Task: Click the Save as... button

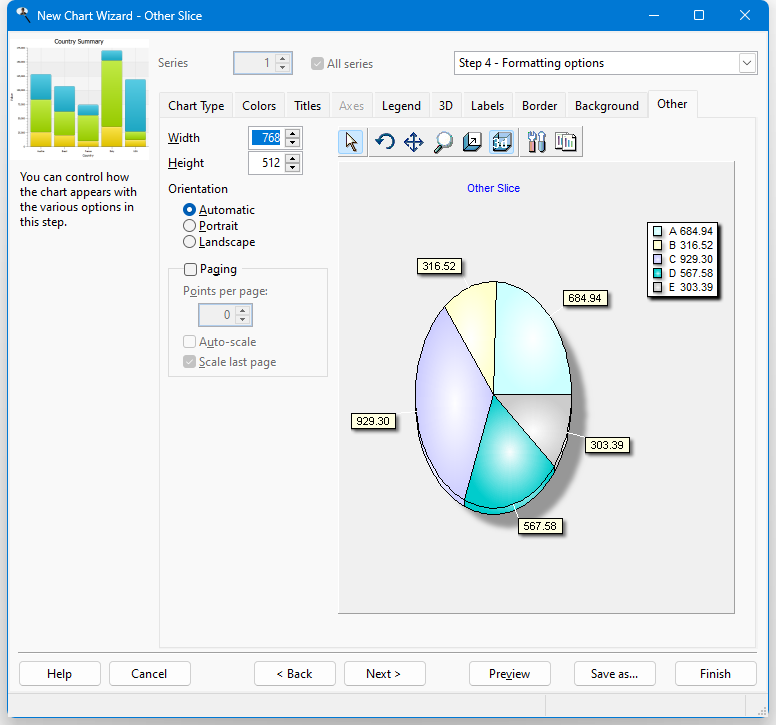Action: point(615,674)
